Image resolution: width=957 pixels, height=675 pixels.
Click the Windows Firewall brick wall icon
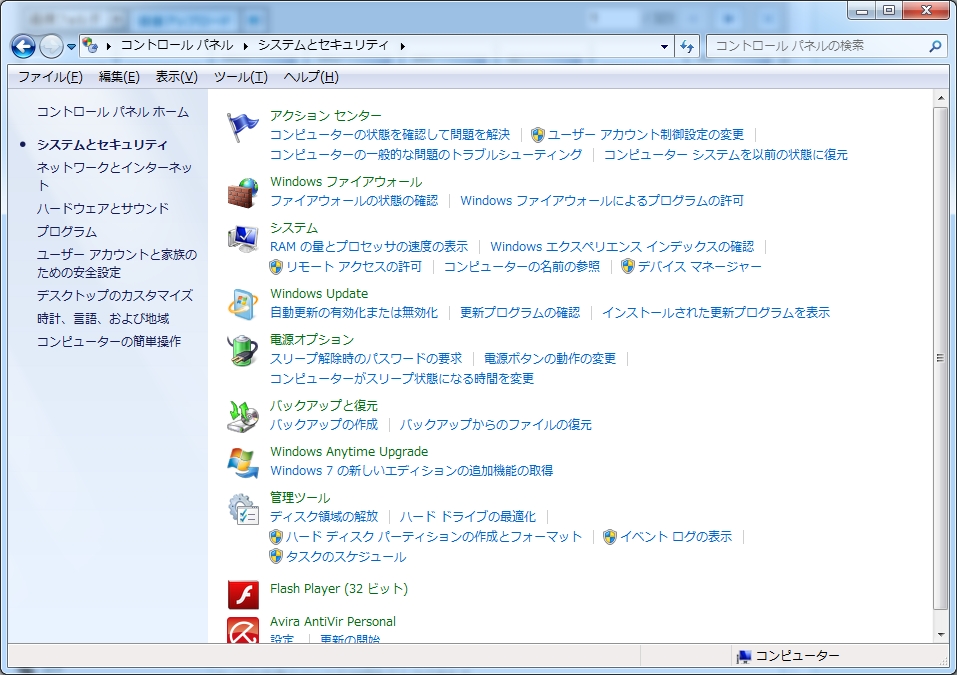pos(243,193)
